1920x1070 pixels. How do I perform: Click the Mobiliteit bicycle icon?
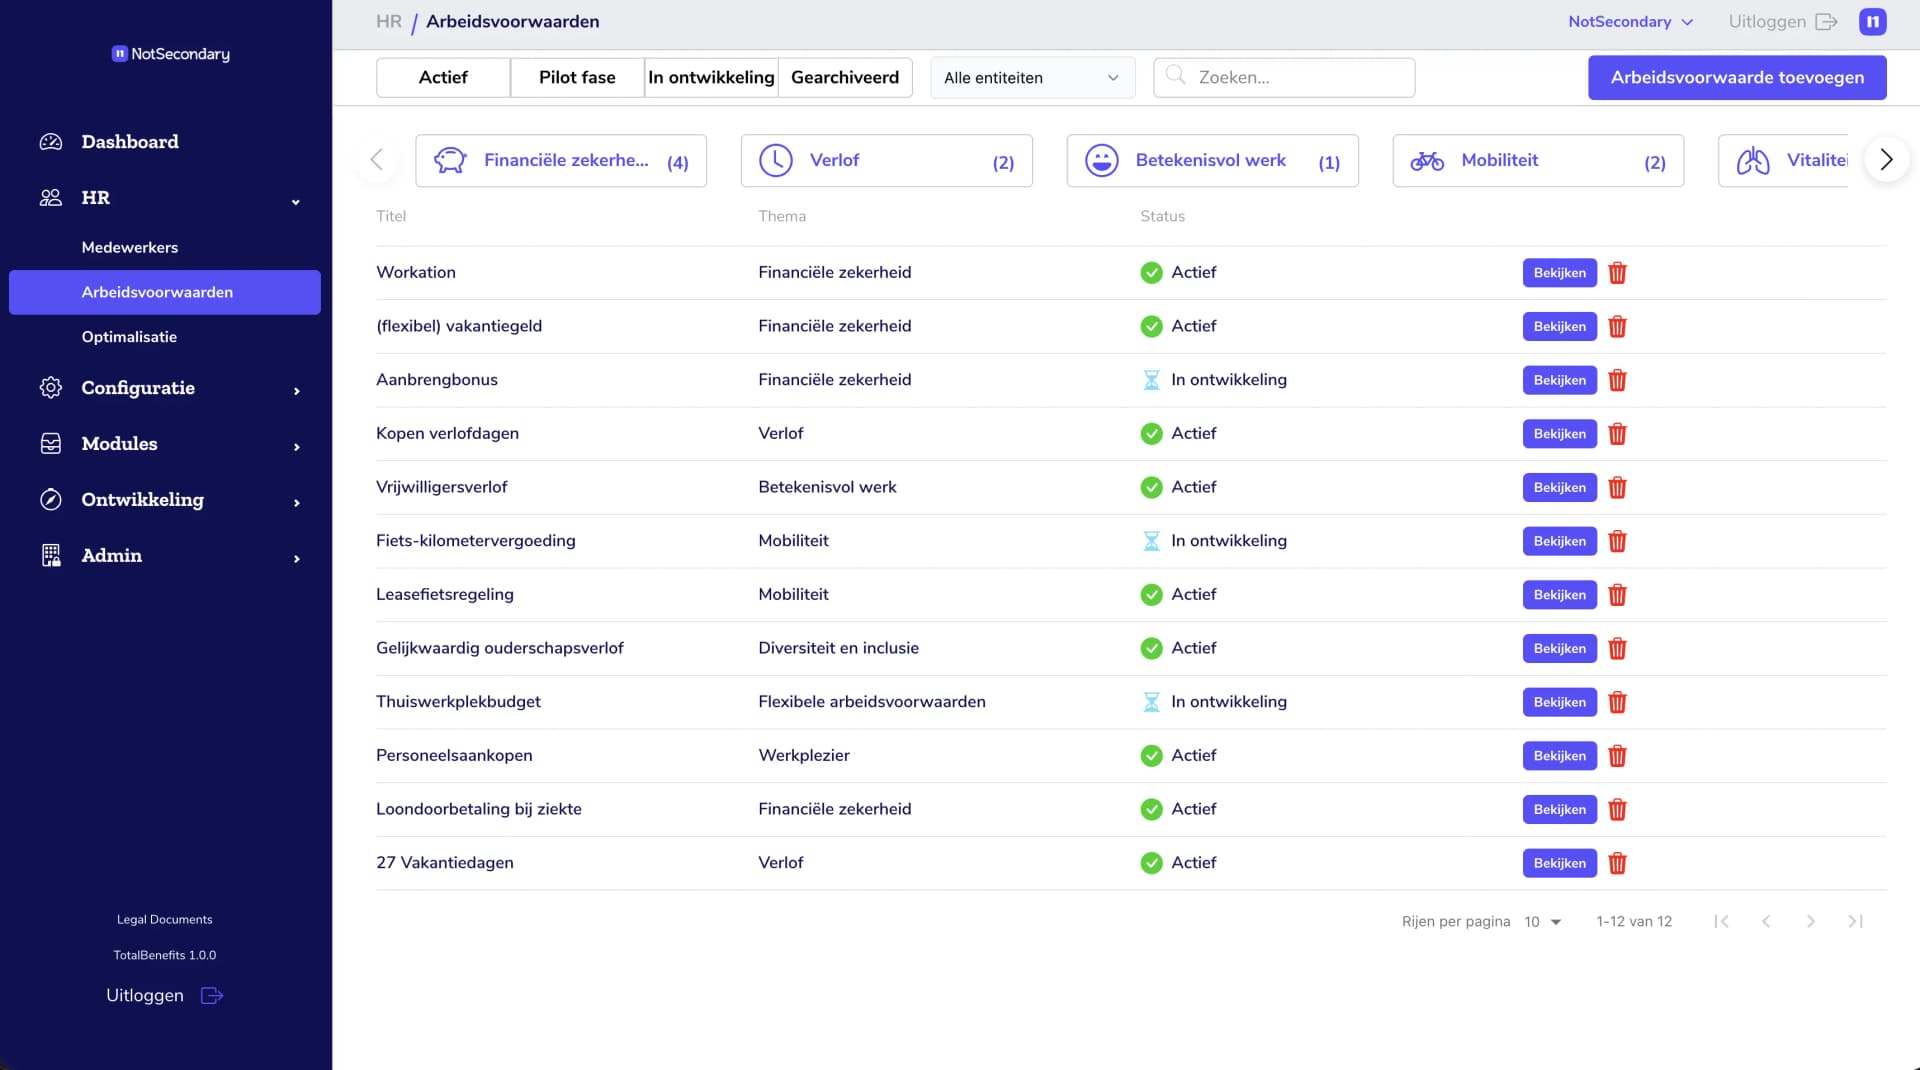tap(1426, 160)
